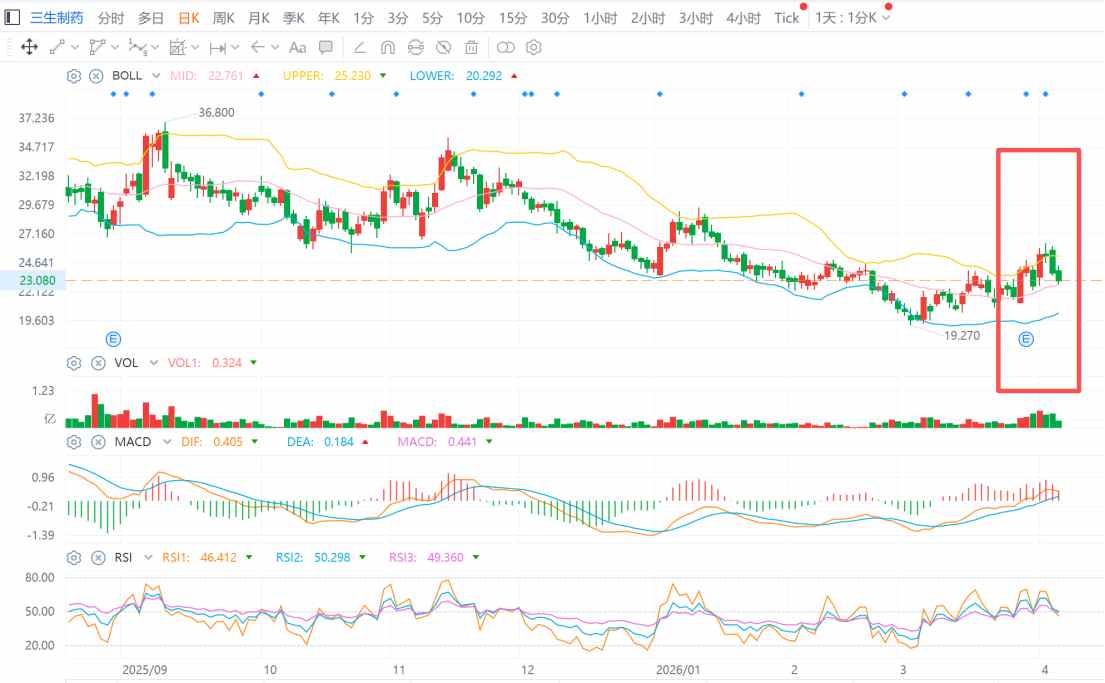Image resolution: width=1105 pixels, height=683 pixels.
Task: Switch to the 周K weekly tab
Action: pyautogui.click(x=223, y=18)
